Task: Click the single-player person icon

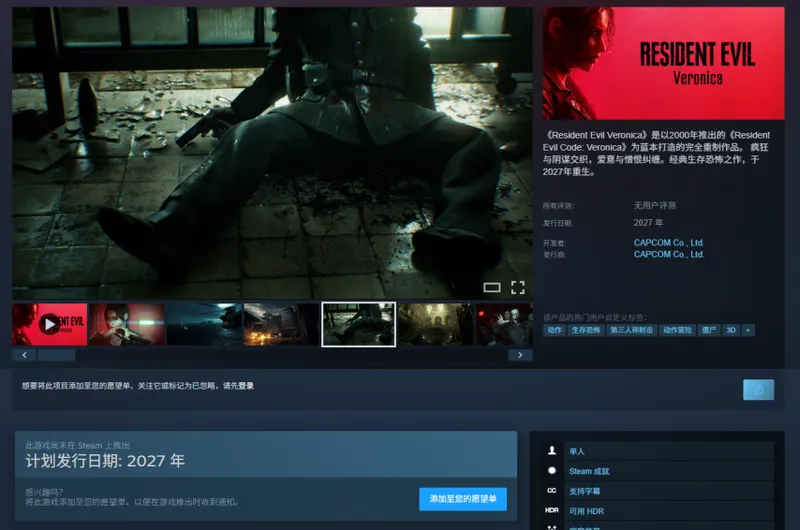Action: coord(552,450)
